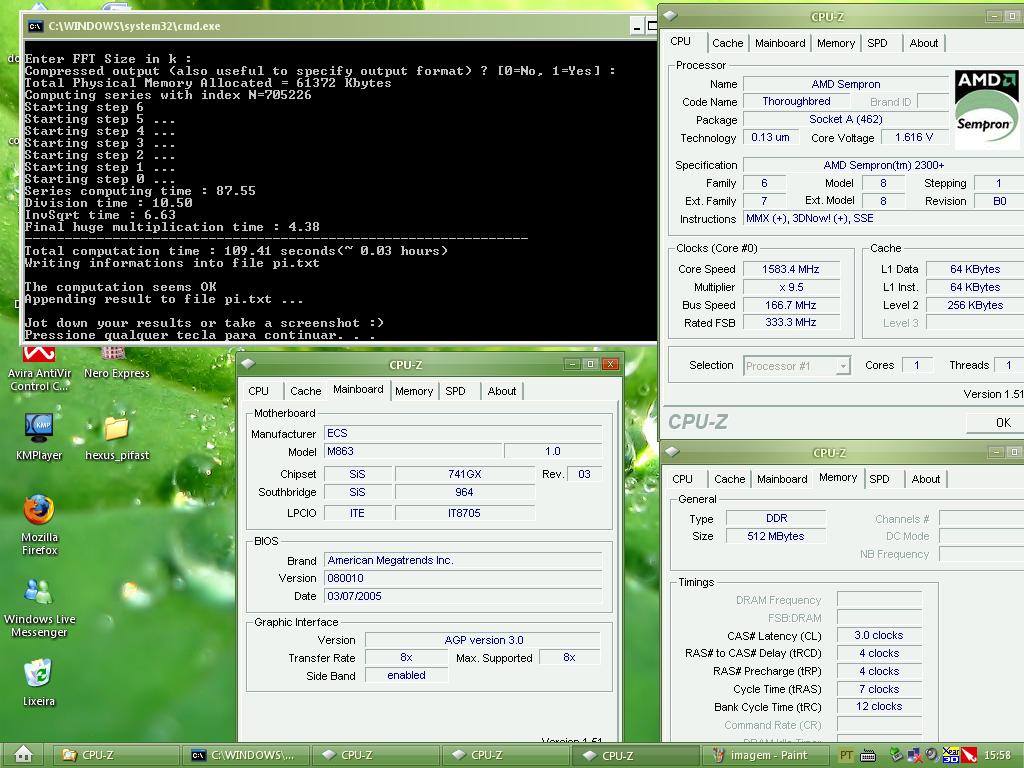Close the CPU-Z Mainboard window
The width and height of the screenshot is (1024, 768).
pyautogui.click(x=610, y=364)
